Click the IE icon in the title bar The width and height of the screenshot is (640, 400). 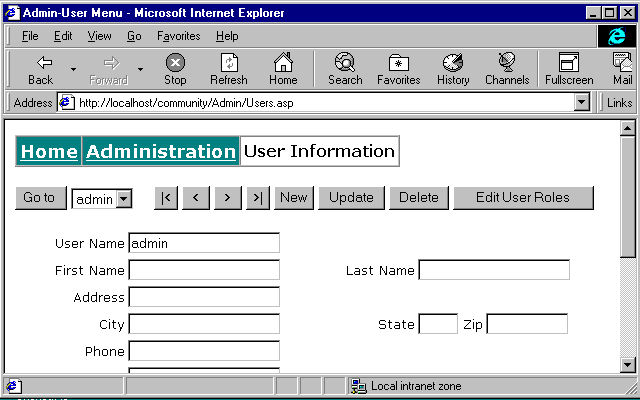tap(12, 13)
